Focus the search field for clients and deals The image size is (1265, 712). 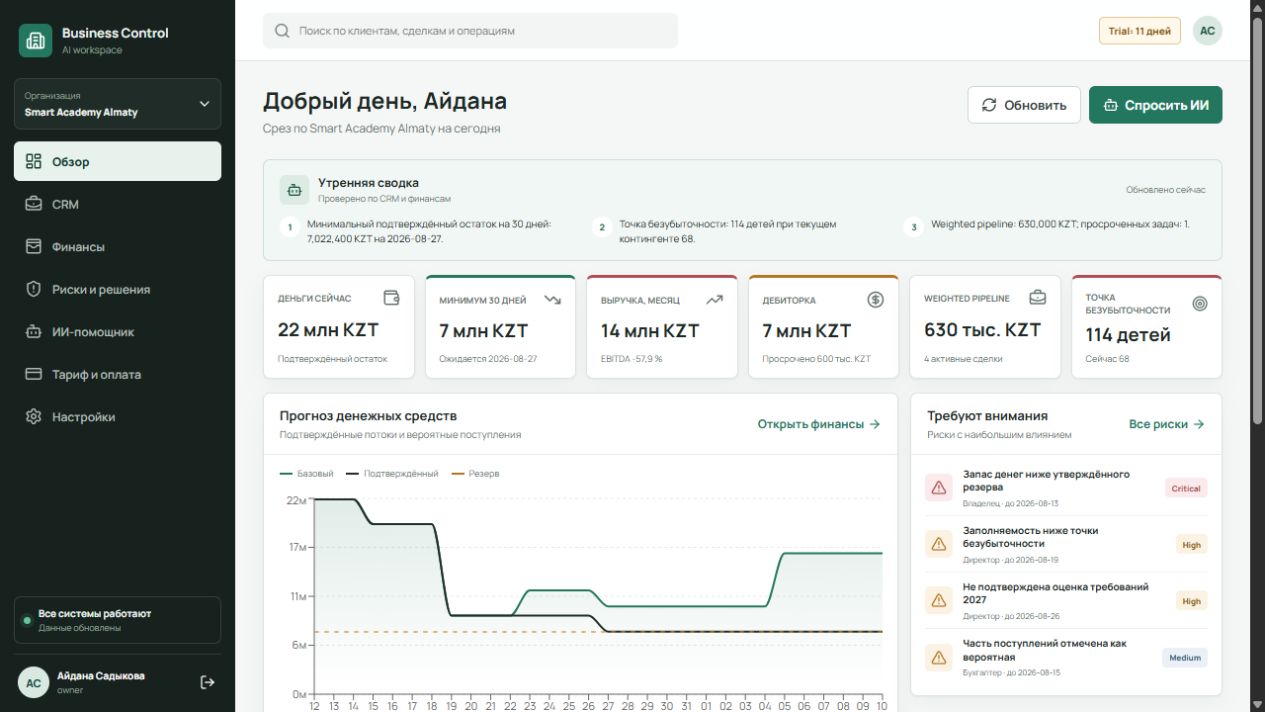coord(470,31)
